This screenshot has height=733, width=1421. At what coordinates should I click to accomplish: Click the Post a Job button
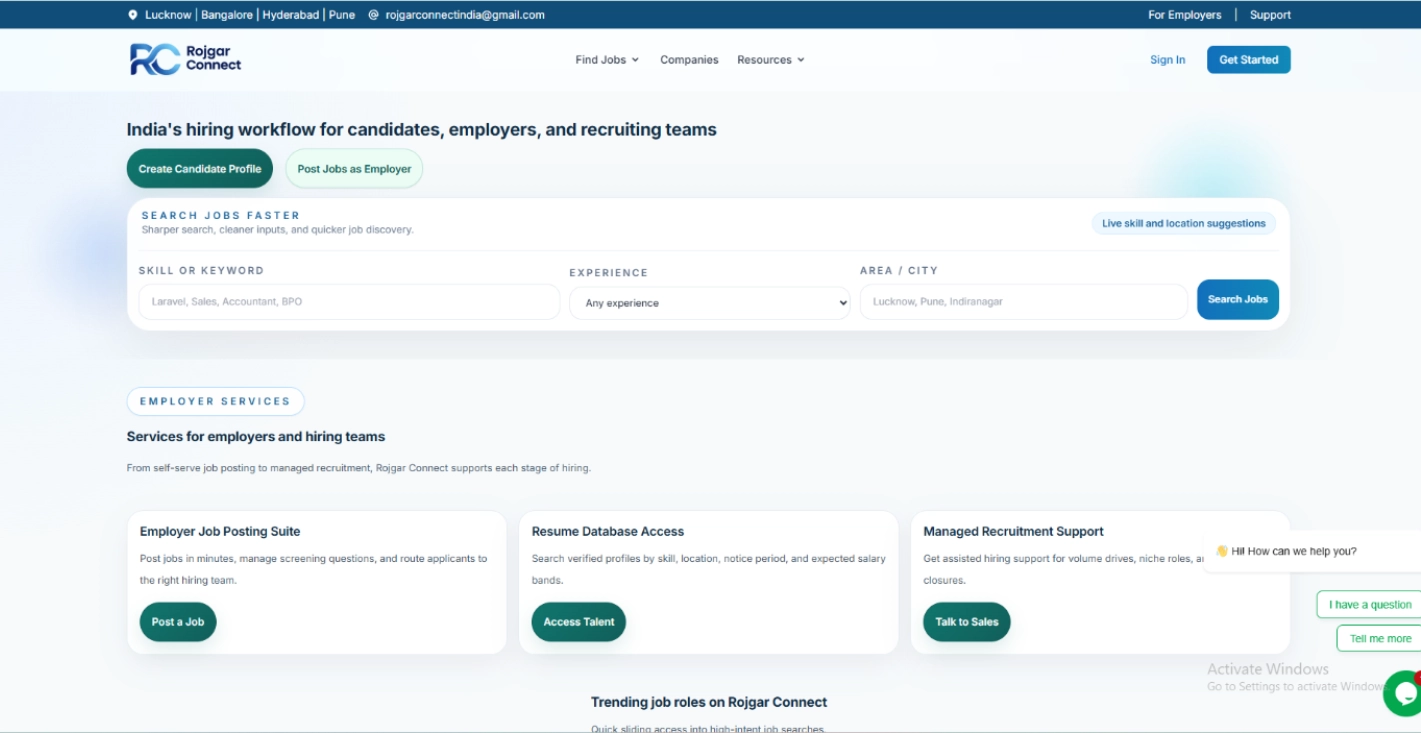[178, 622]
